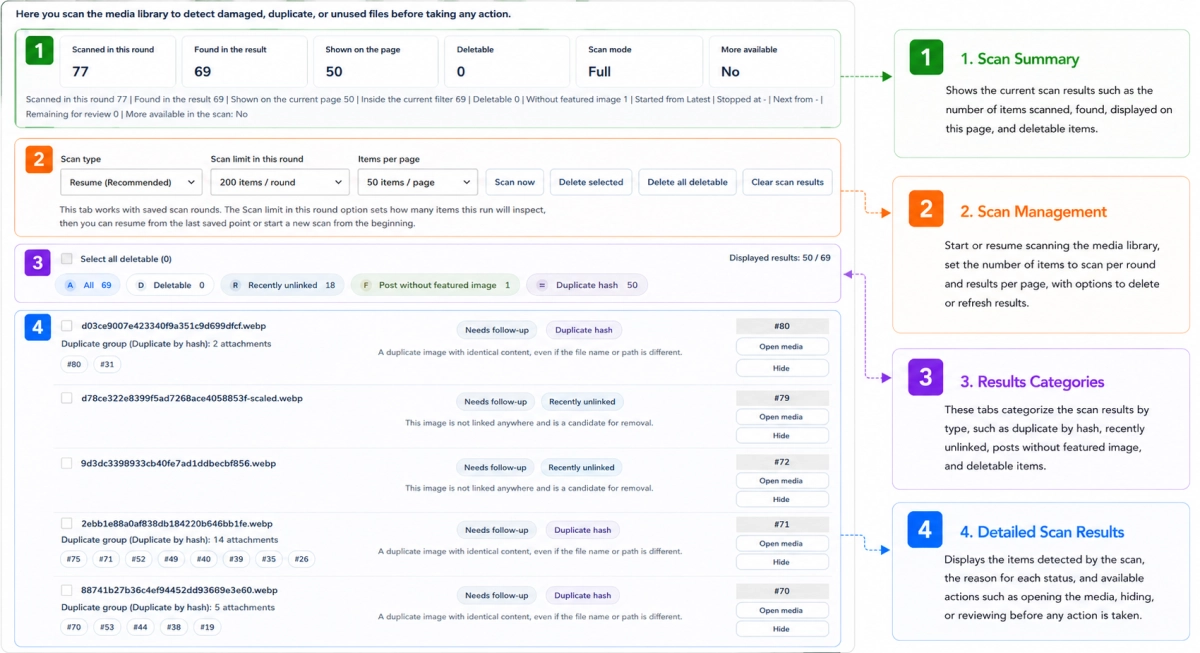Click the Found in the result 69 card
The image size is (1200, 653).
coord(245,62)
